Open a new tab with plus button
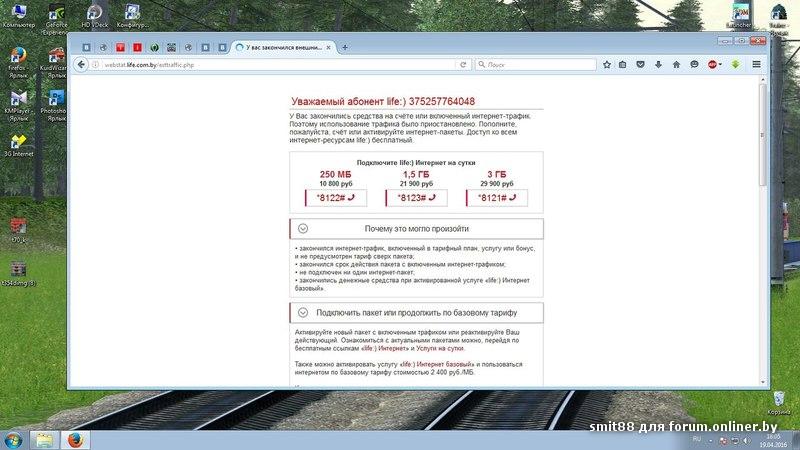Screen dimensions: 800x450 (x=345, y=47)
